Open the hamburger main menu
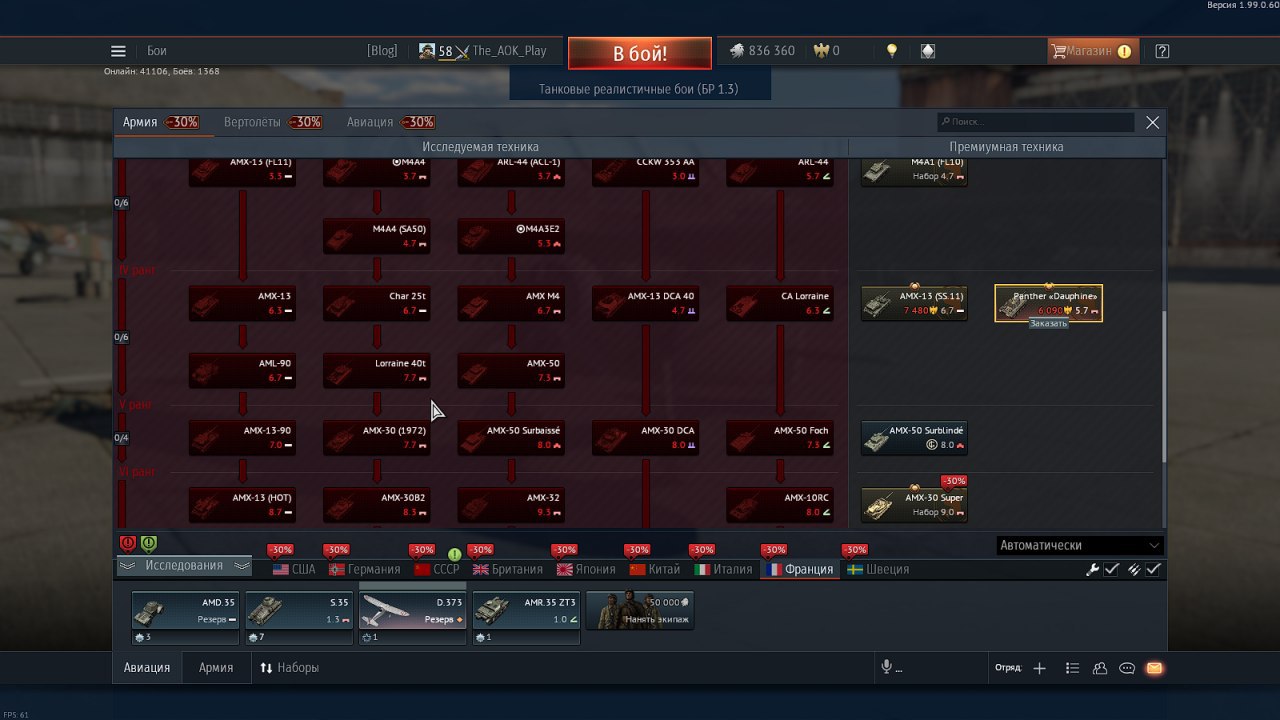 (118, 51)
